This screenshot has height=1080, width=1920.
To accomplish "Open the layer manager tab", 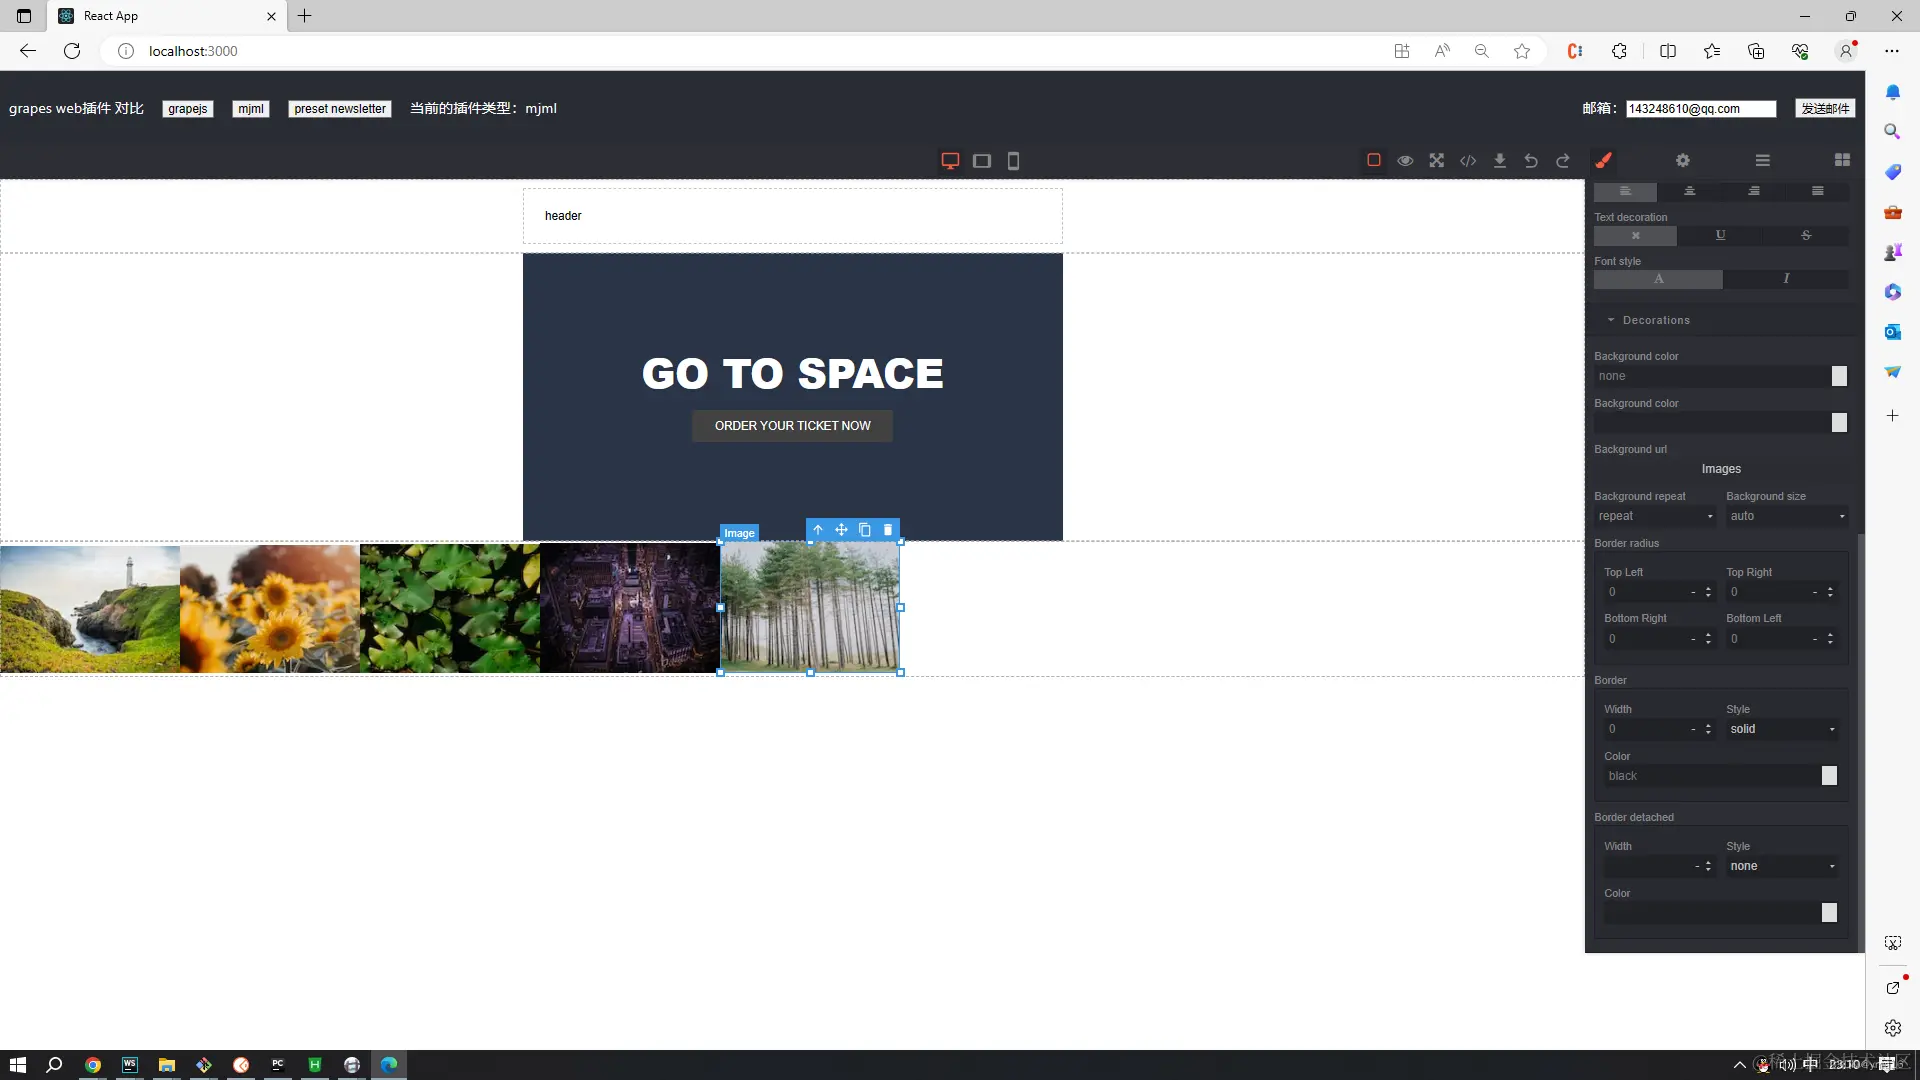I will 1763,160.
